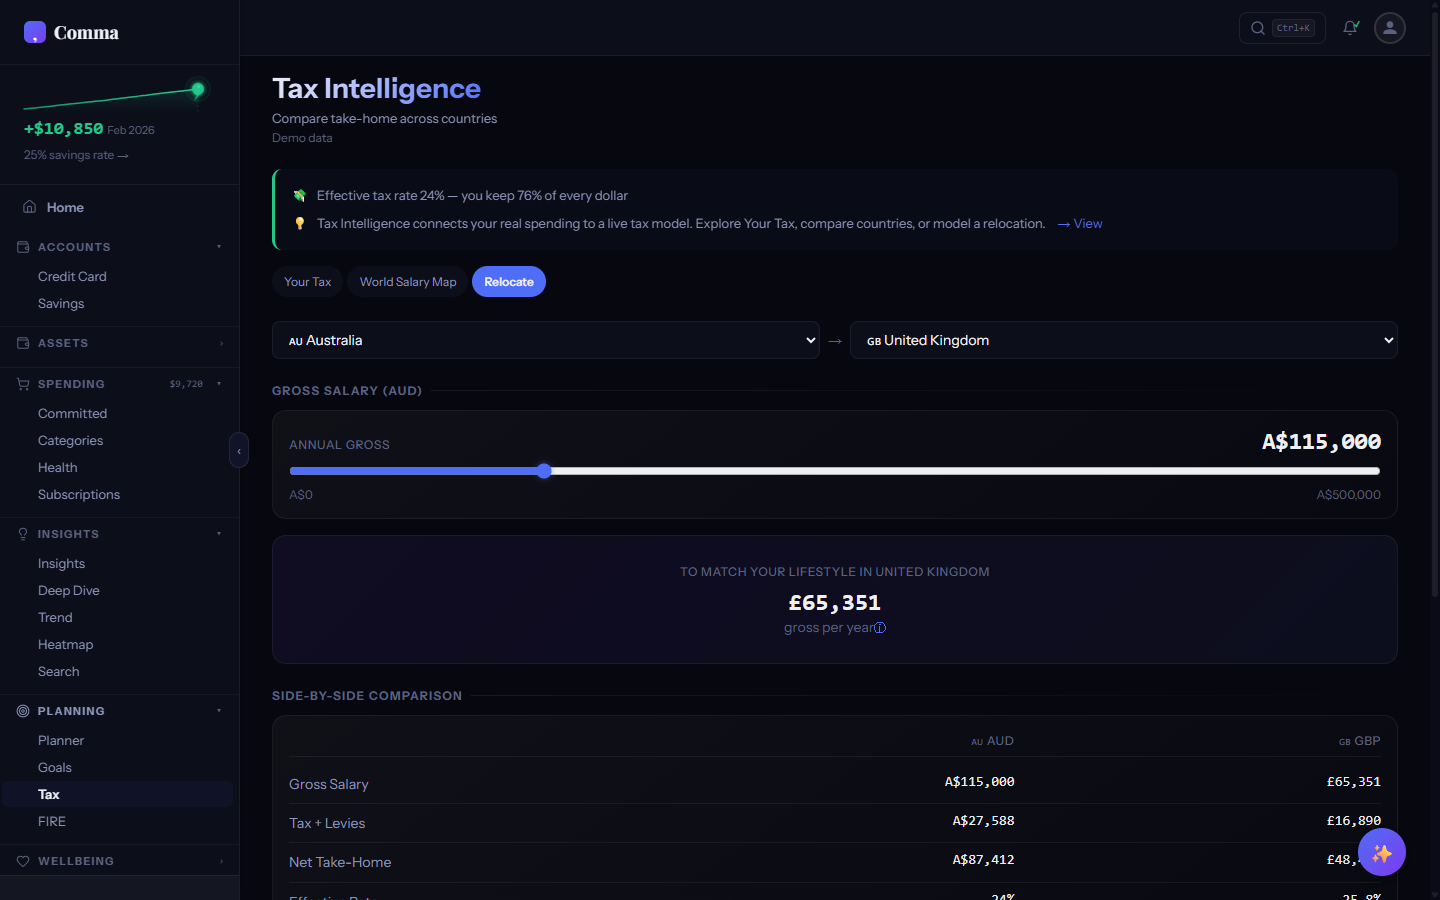Open the user profile avatar
The width and height of the screenshot is (1440, 900).
pyautogui.click(x=1389, y=28)
